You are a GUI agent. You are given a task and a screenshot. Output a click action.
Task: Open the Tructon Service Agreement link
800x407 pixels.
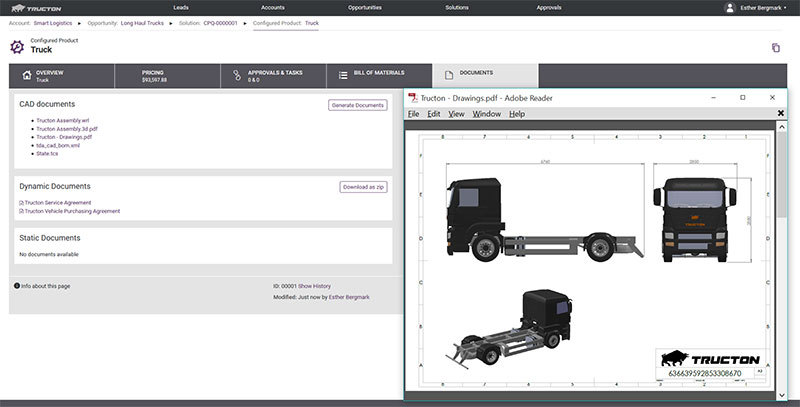pyautogui.click(x=57, y=203)
